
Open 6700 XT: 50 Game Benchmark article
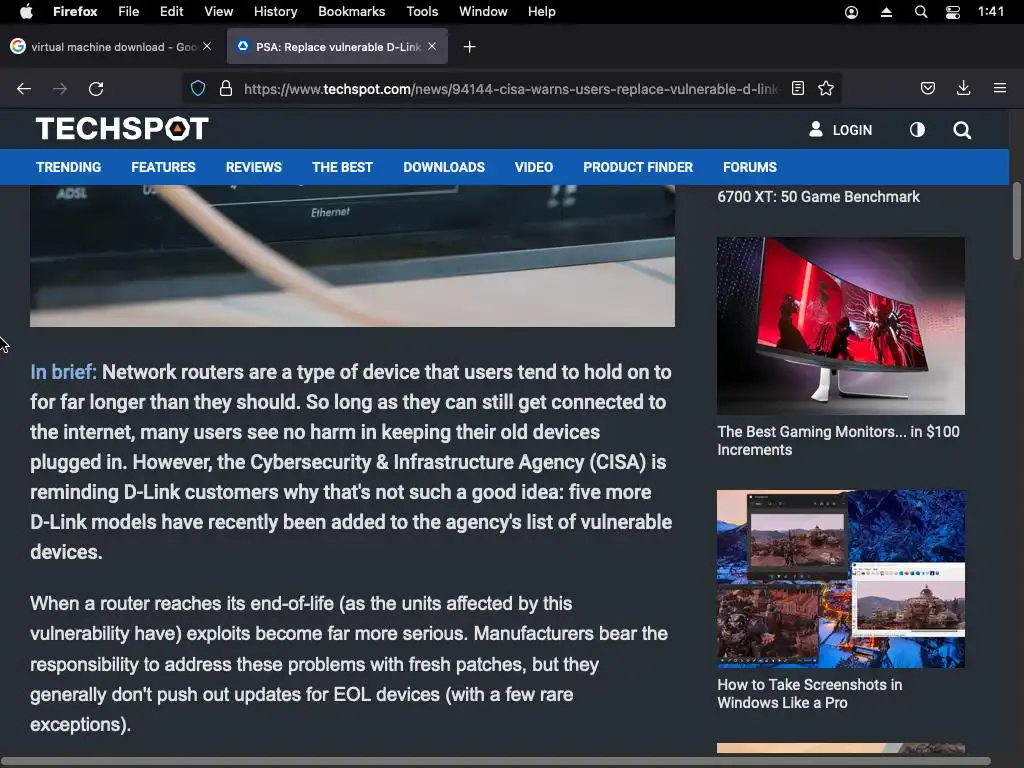point(818,197)
